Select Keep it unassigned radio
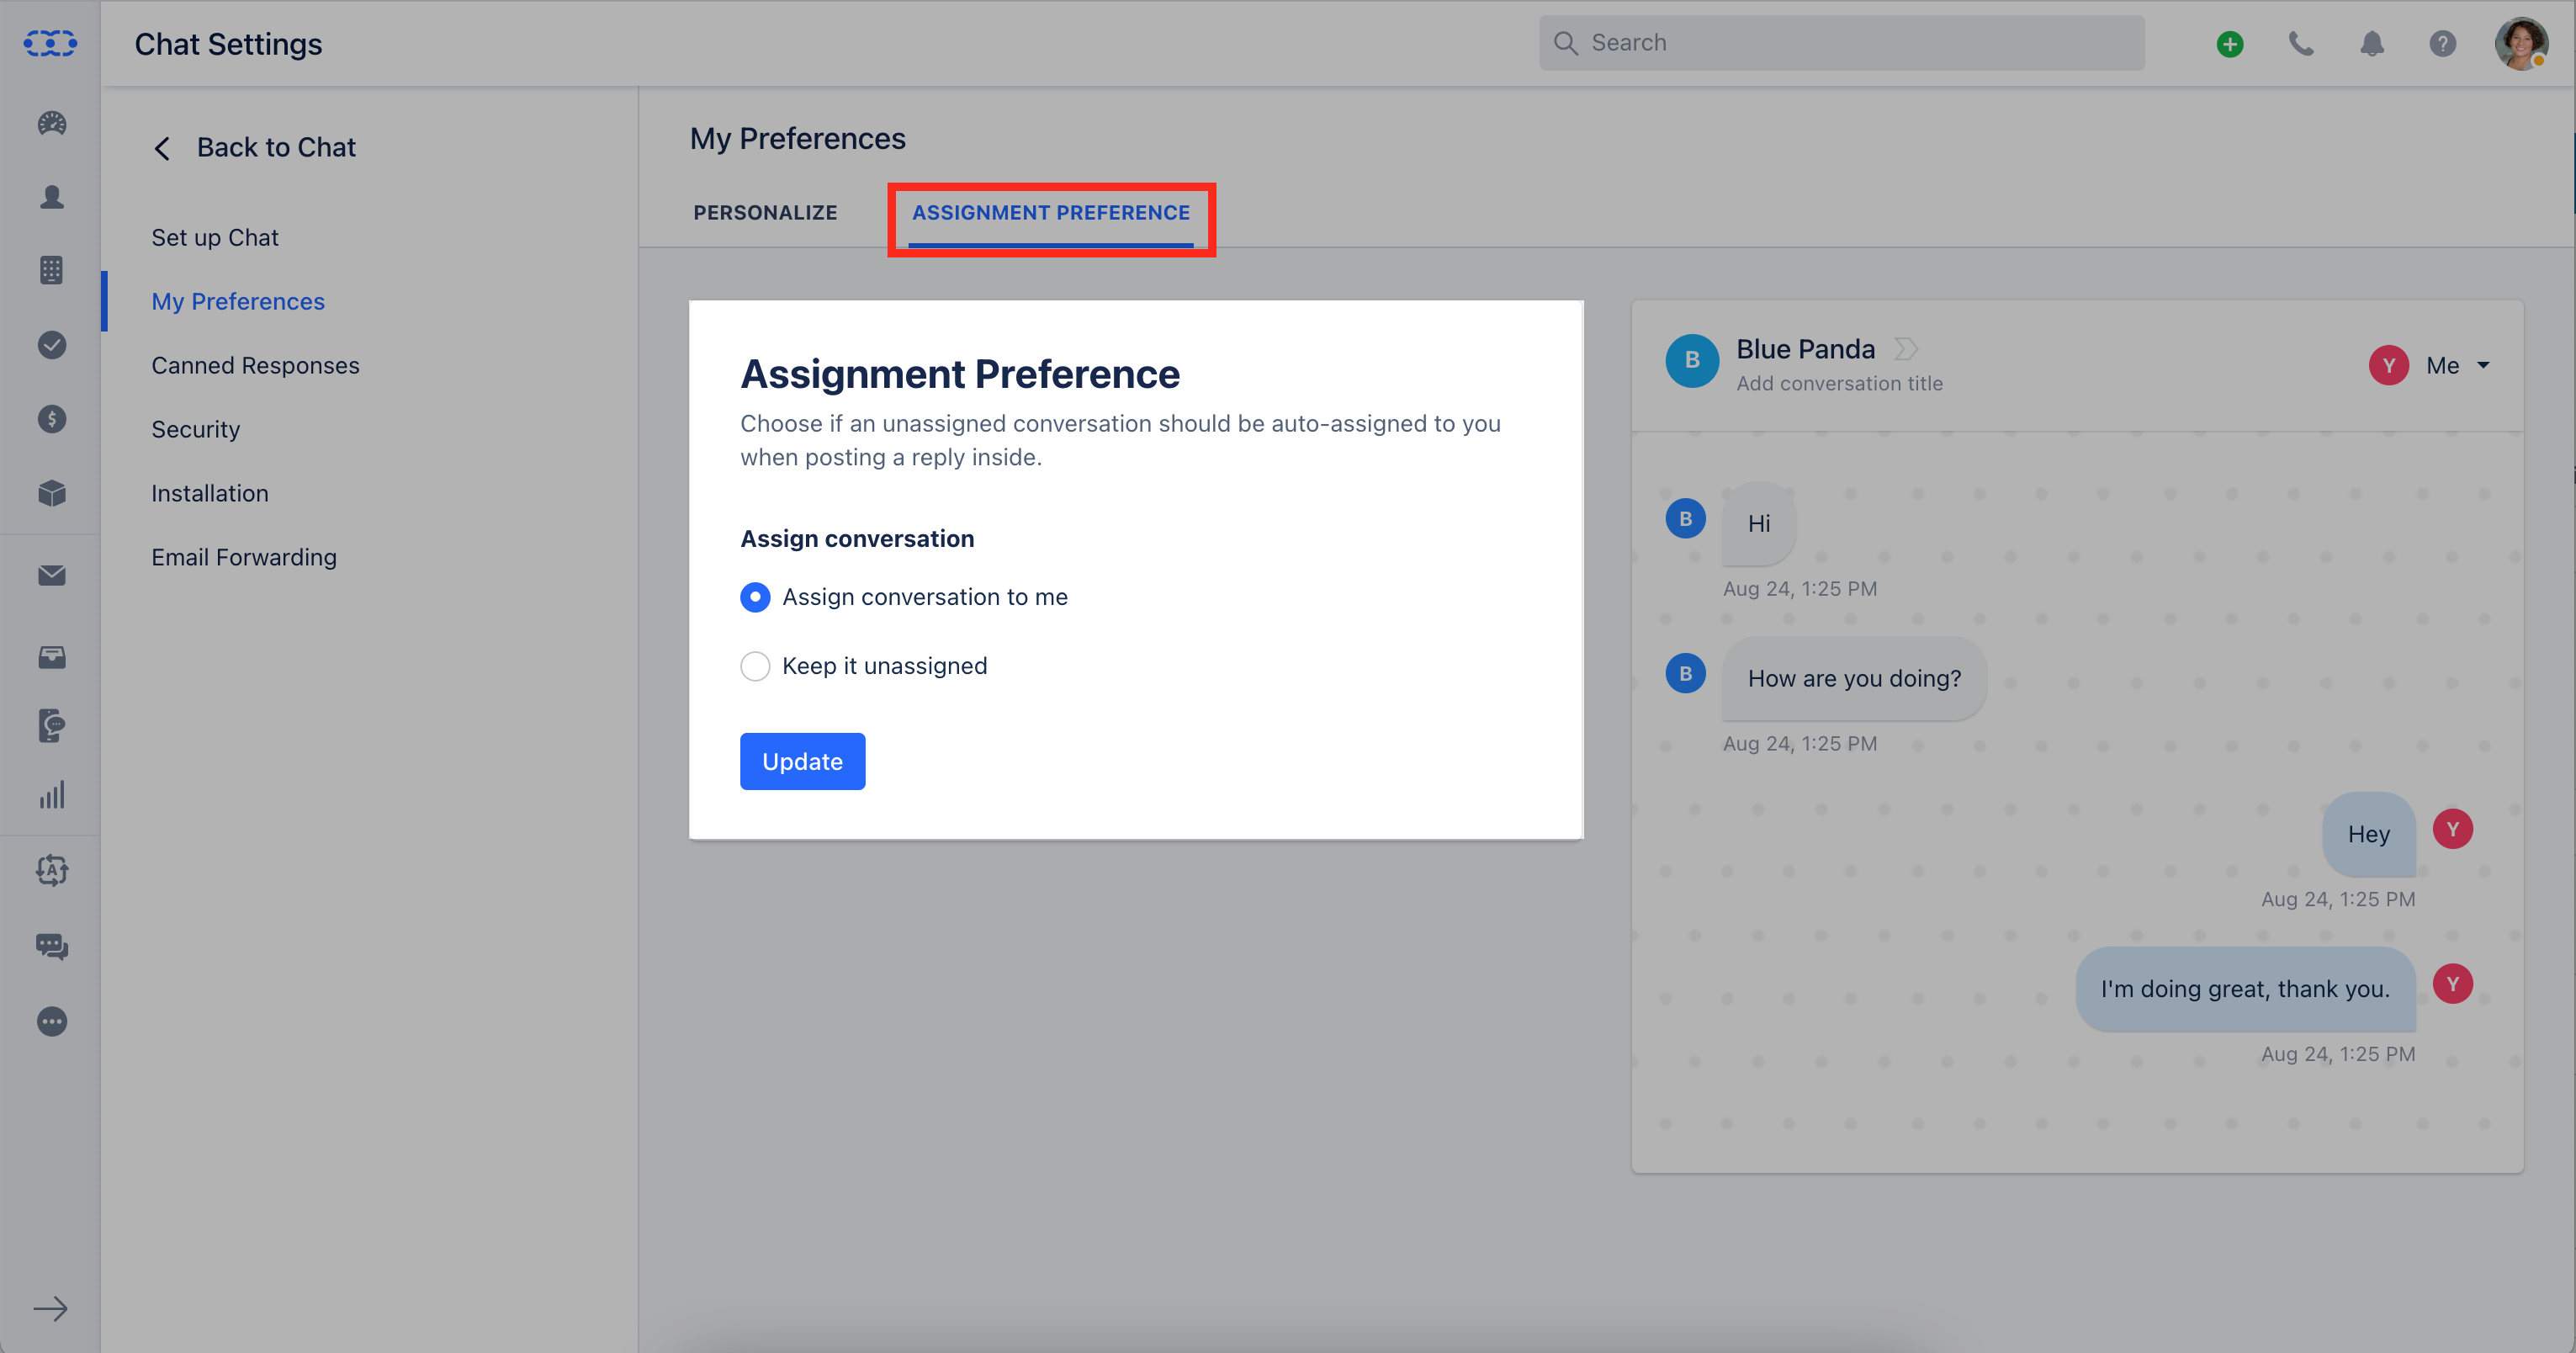The image size is (2576, 1353). coord(755,666)
